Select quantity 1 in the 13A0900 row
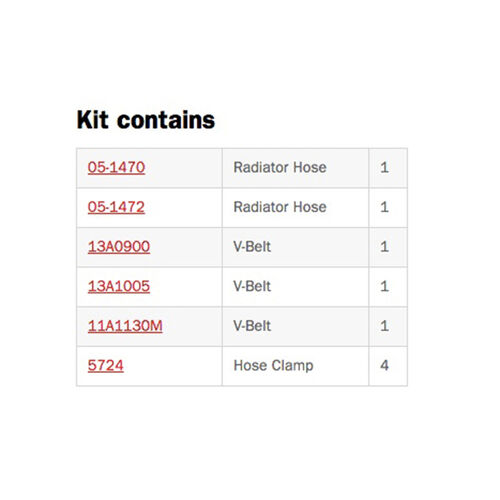Image resolution: width=500 pixels, height=500 pixels. click(384, 247)
